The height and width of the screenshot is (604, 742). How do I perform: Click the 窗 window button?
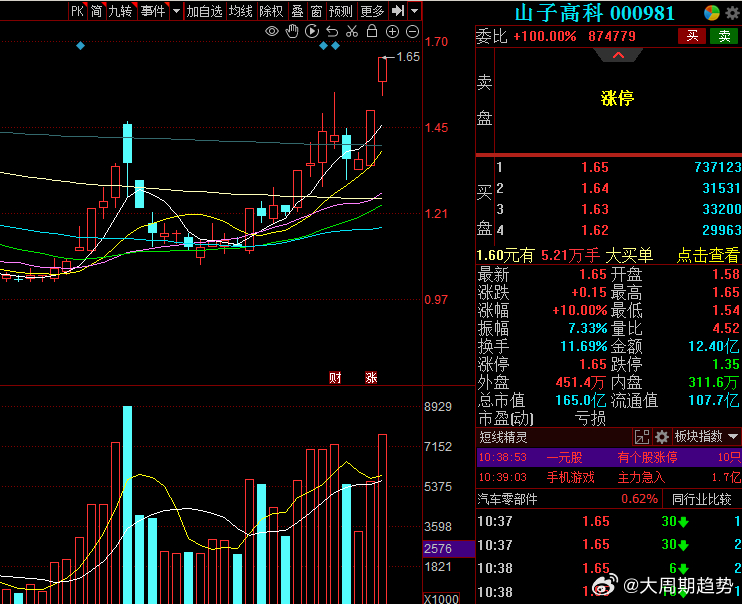point(316,11)
